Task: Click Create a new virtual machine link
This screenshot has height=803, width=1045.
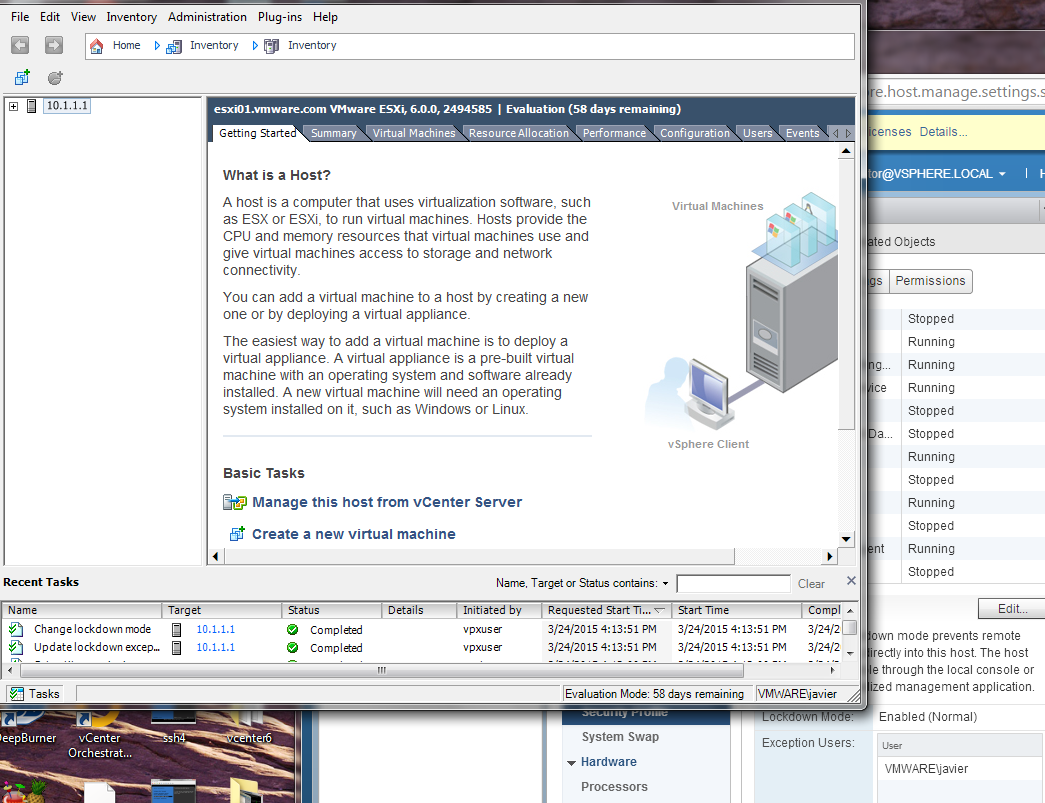Action: [x=353, y=534]
